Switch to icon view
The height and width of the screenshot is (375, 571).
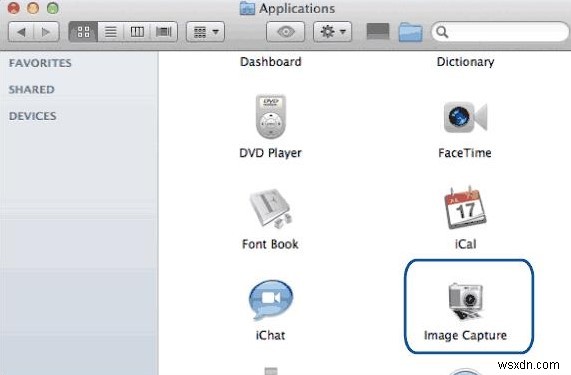pos(83,32)
